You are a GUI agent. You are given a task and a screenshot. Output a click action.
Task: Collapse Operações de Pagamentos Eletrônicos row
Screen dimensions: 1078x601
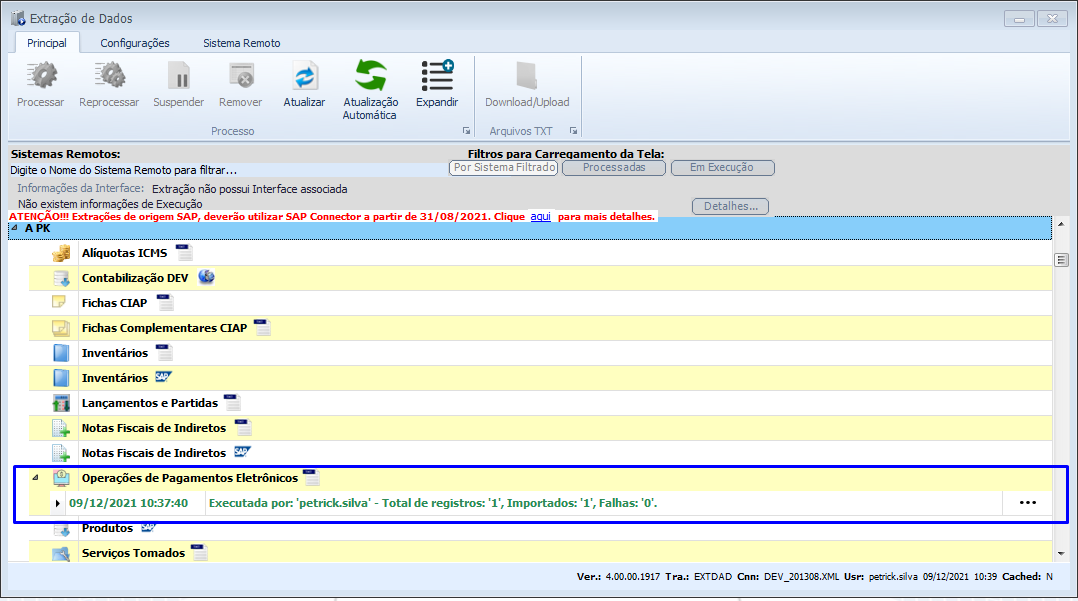[x=35, y=477]
